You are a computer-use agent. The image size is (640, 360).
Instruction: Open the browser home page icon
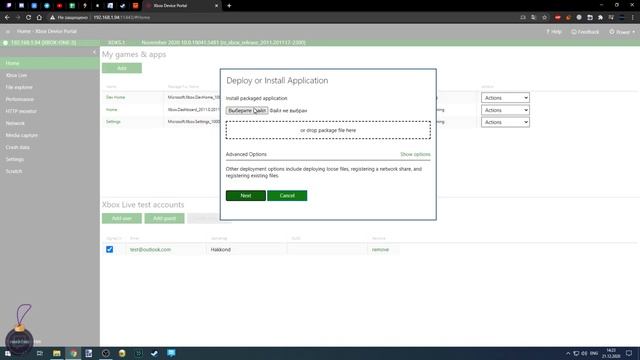[x=39, y=18]
